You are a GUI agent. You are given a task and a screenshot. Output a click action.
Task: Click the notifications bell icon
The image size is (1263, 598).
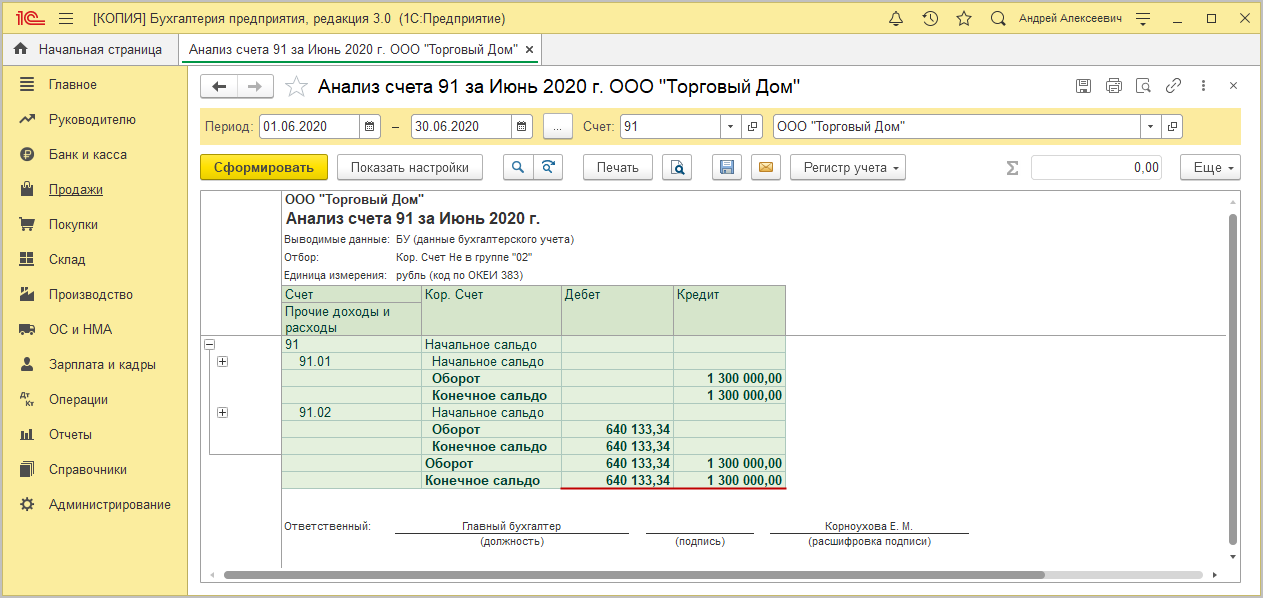(x=896, y=19)
